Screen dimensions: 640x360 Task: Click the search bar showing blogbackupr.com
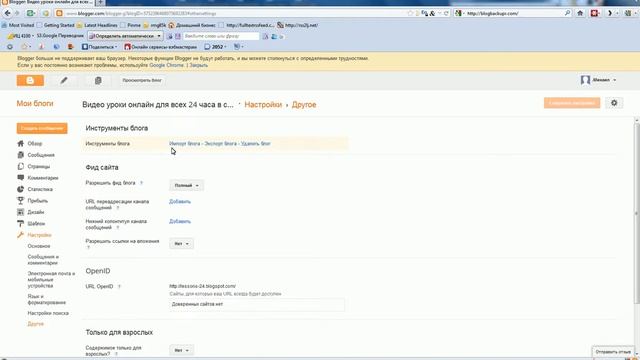coord(514,13)
